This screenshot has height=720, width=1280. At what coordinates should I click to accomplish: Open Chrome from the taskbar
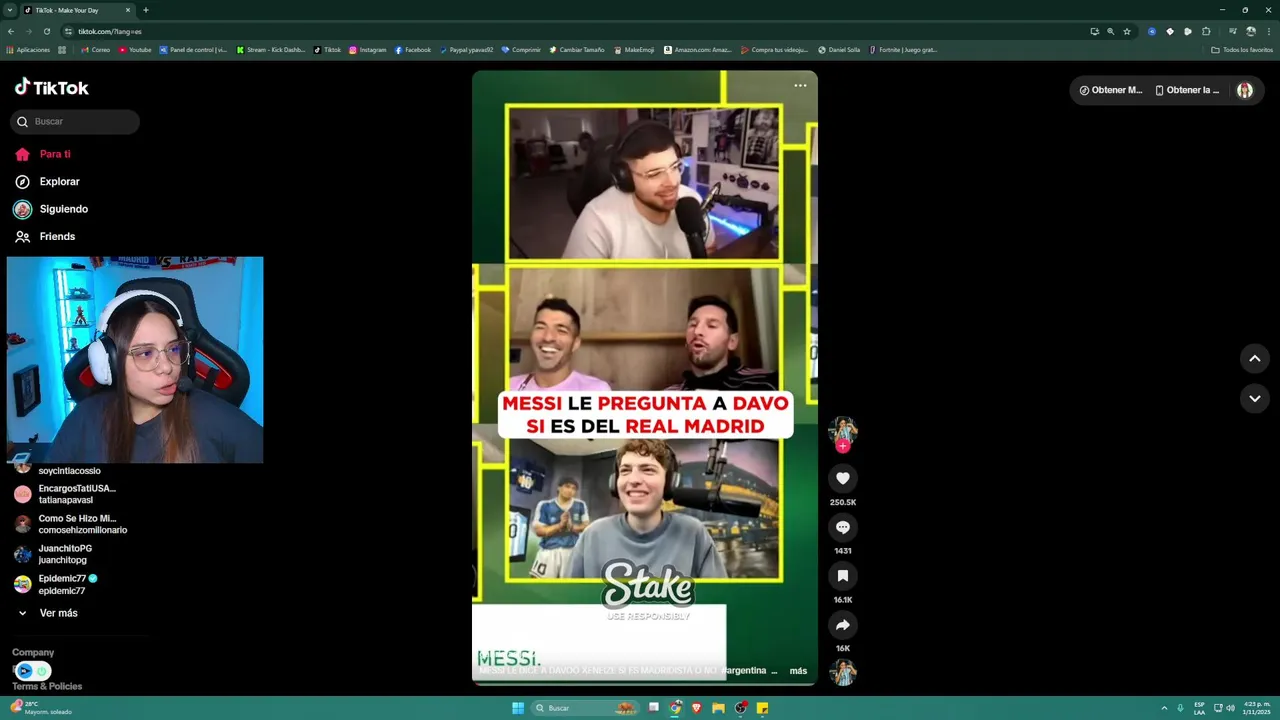pos(676,708)
